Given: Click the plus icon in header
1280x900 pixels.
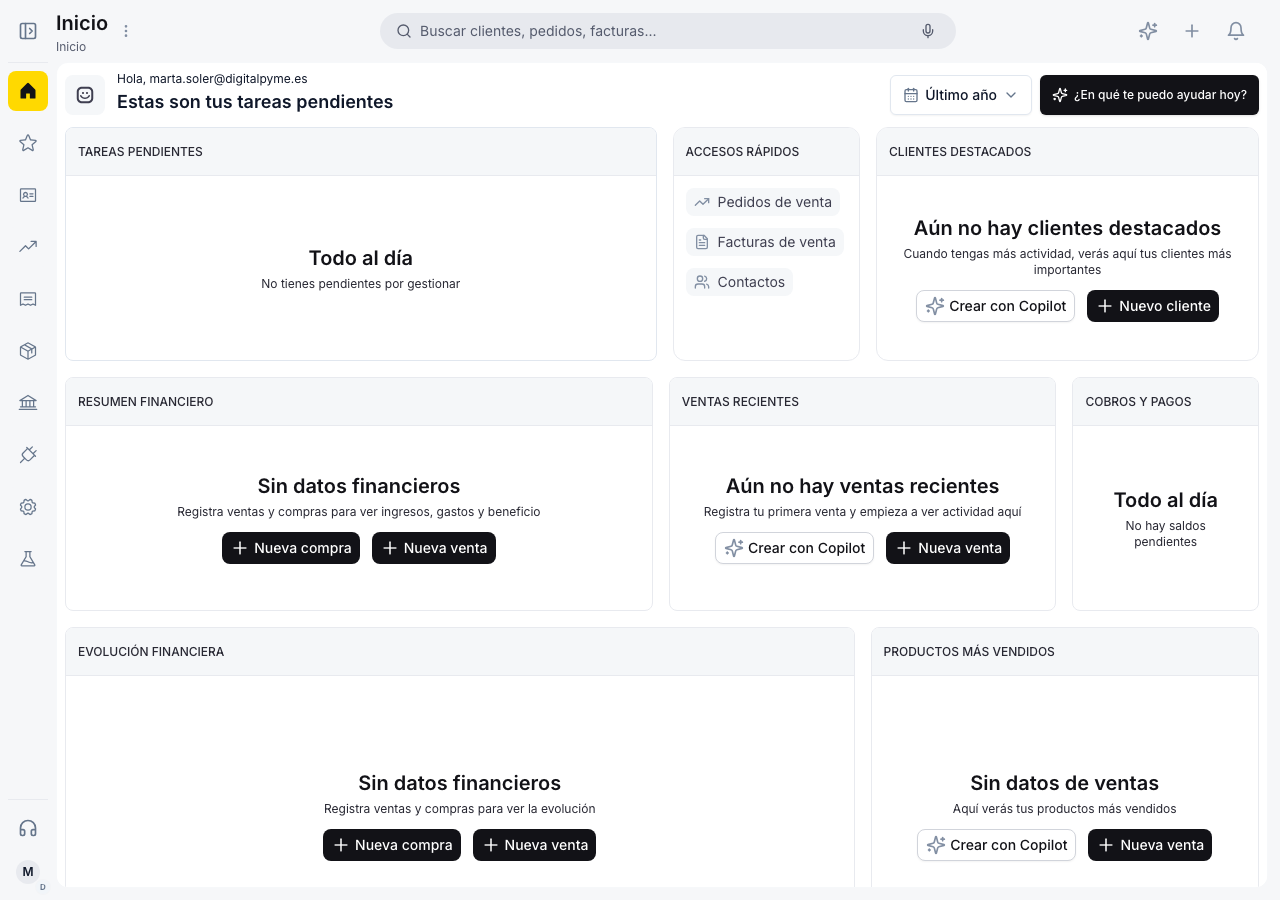Looking at the screenshot, I should click(1192, 31).
